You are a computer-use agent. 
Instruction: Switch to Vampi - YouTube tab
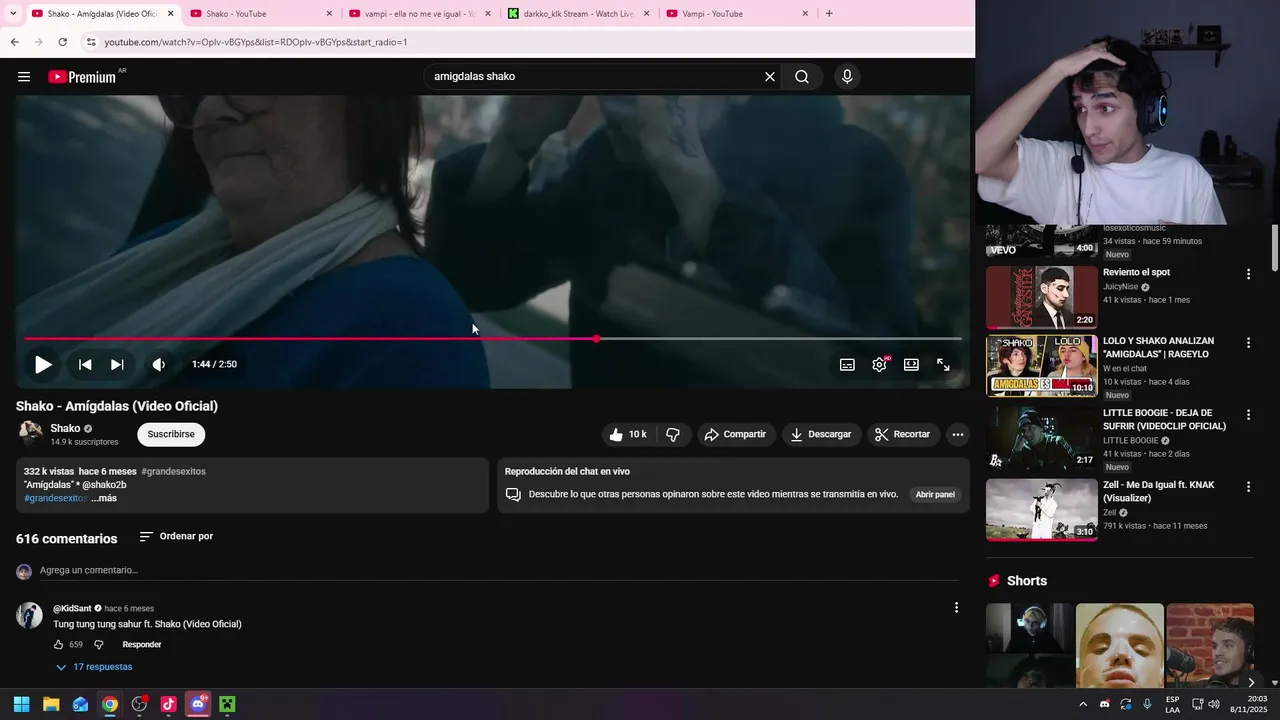click(736, 14)
